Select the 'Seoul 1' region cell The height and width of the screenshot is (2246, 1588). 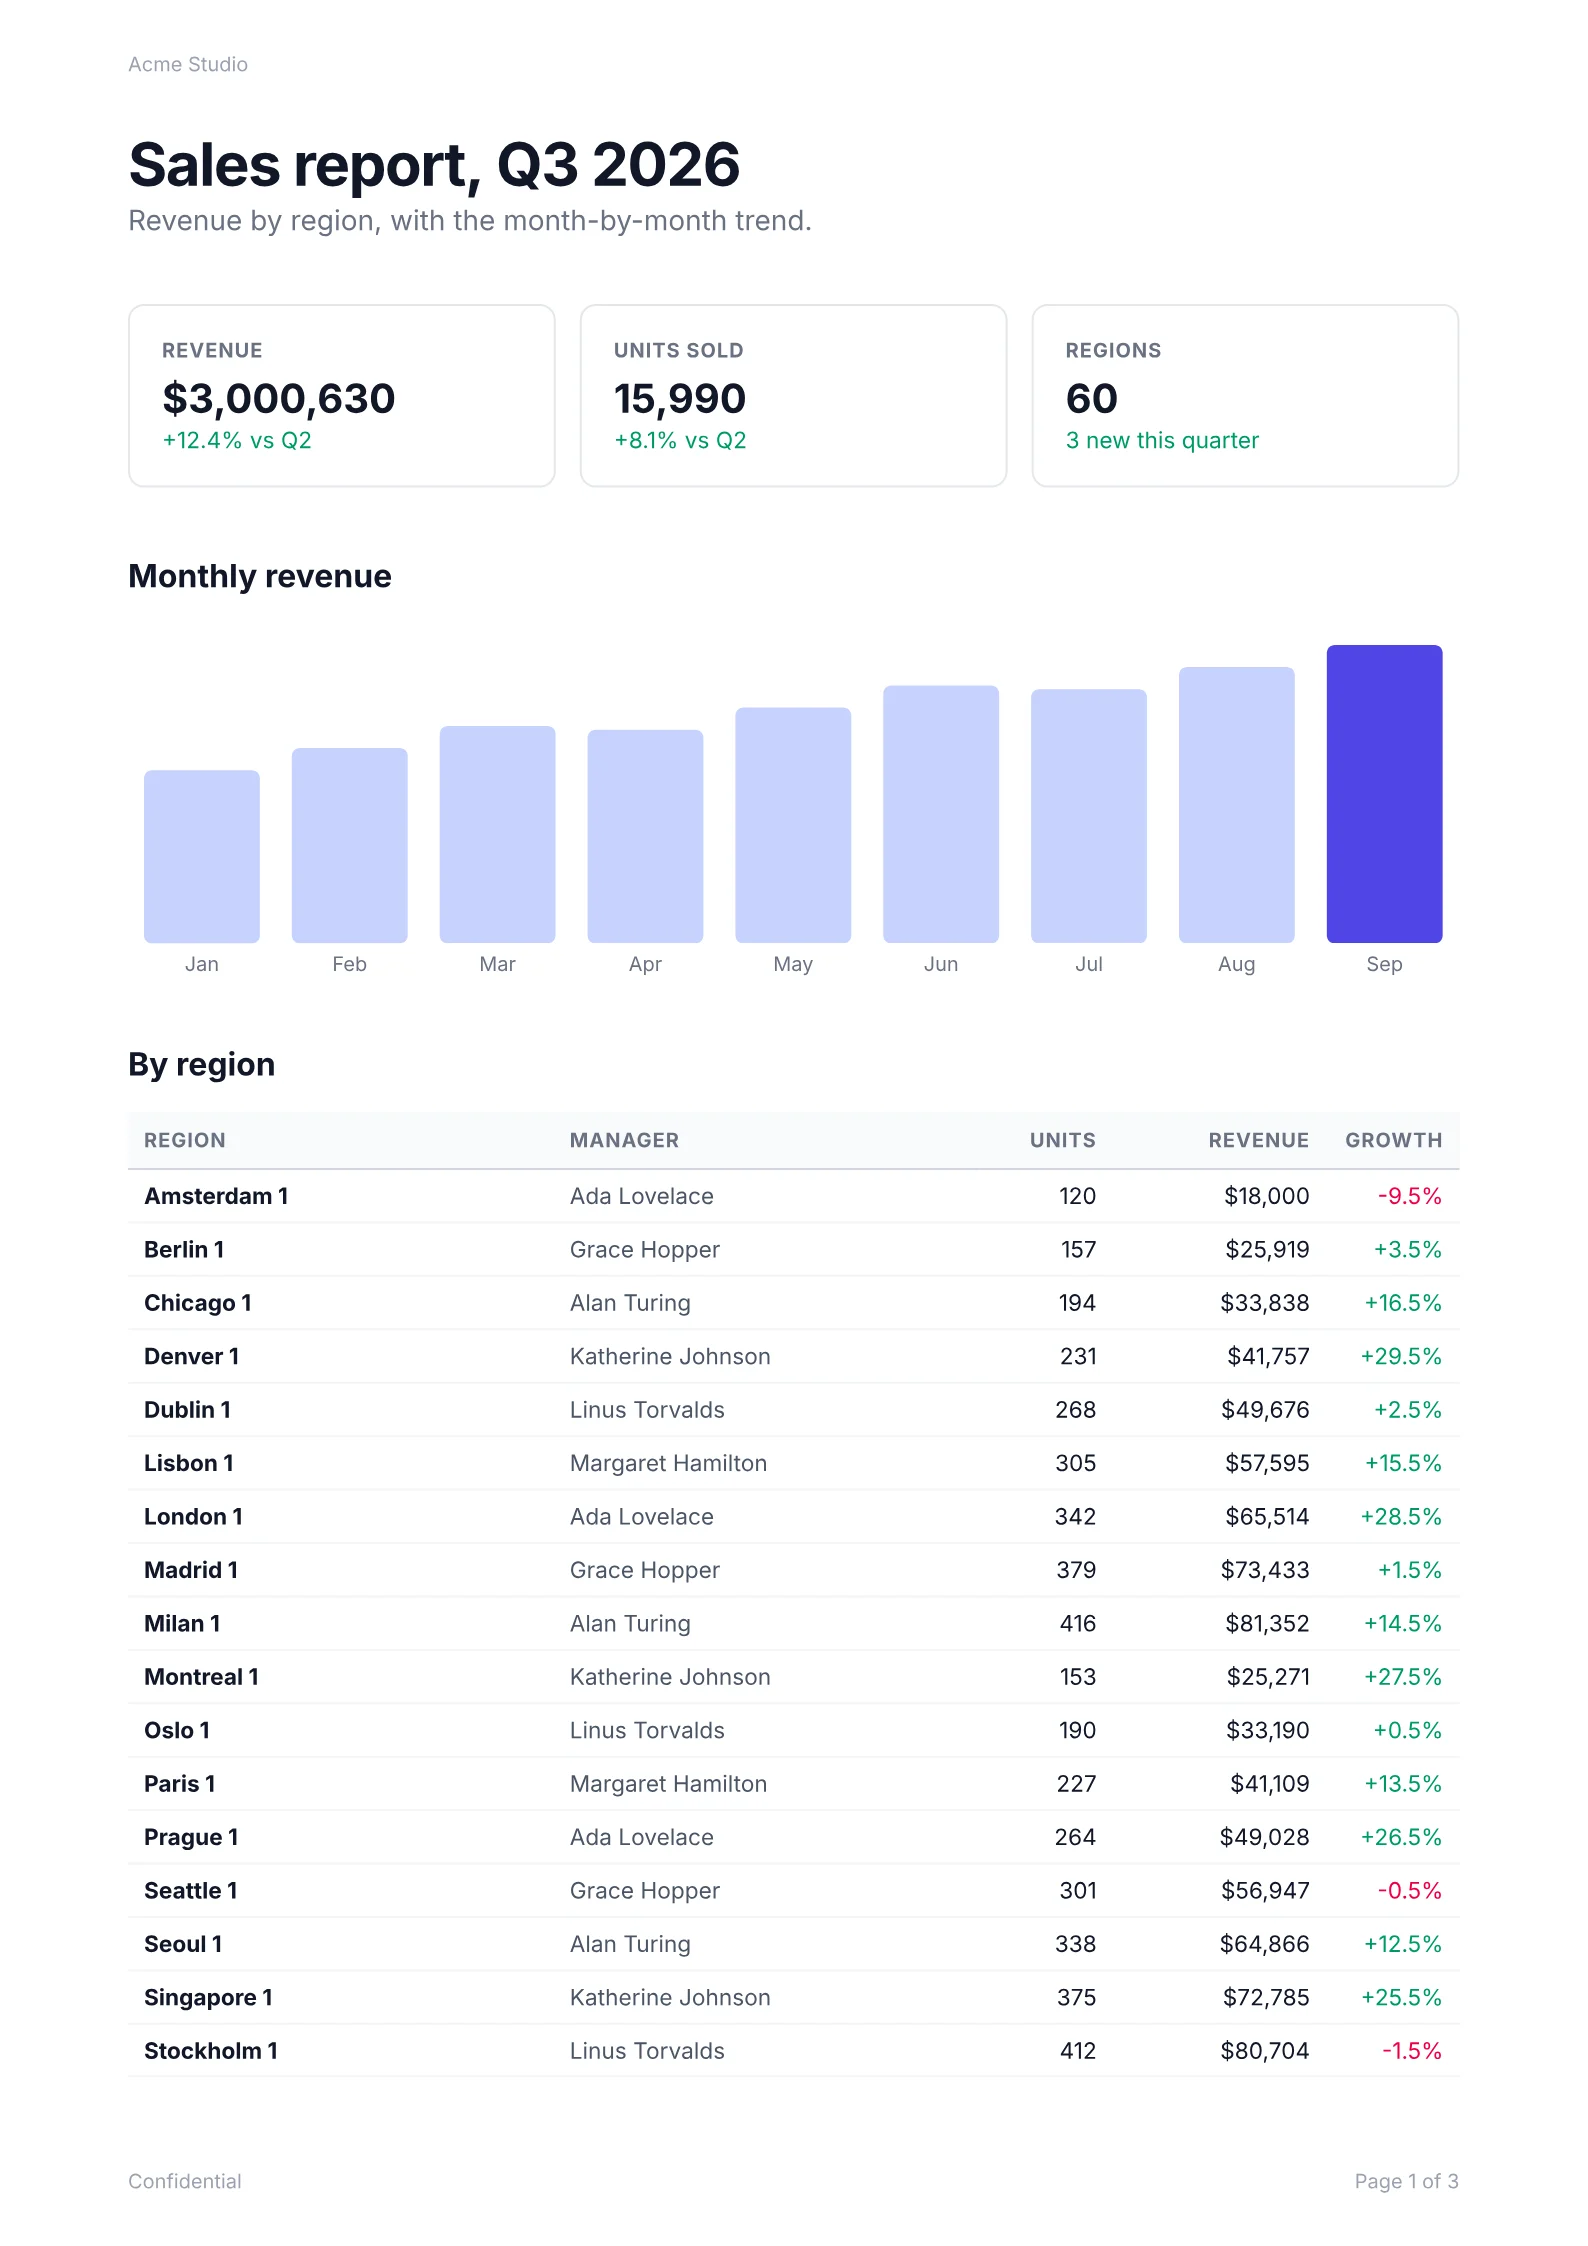[183, 1945]
